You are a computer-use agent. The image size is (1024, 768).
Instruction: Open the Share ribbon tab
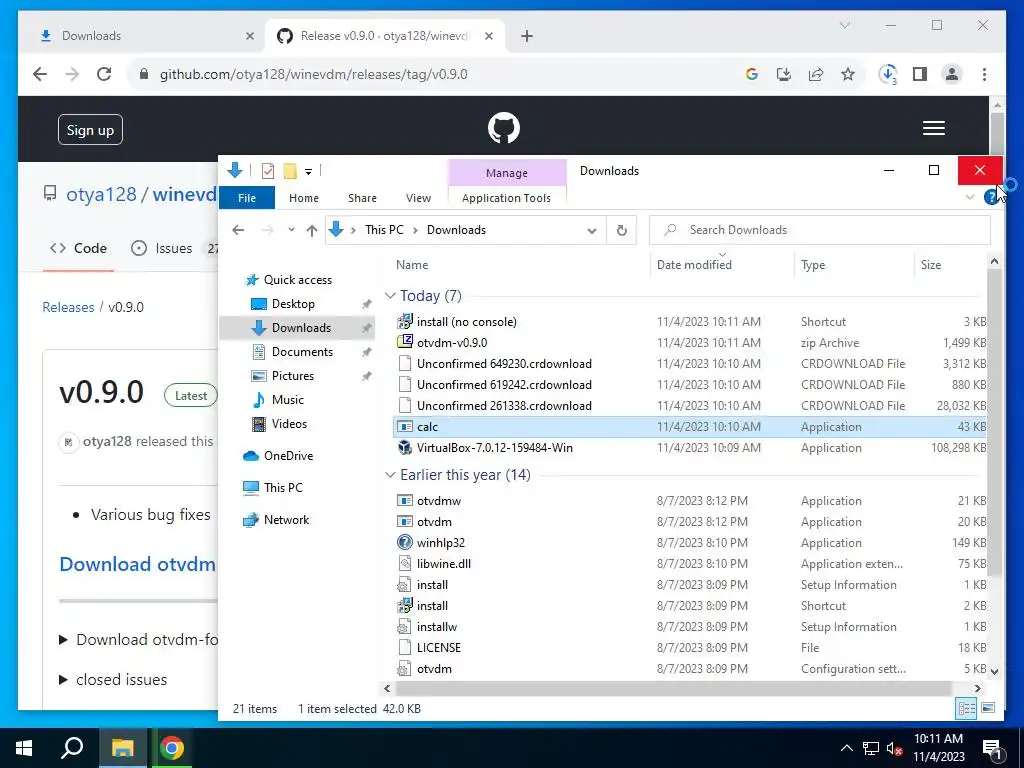coord(362,198)
